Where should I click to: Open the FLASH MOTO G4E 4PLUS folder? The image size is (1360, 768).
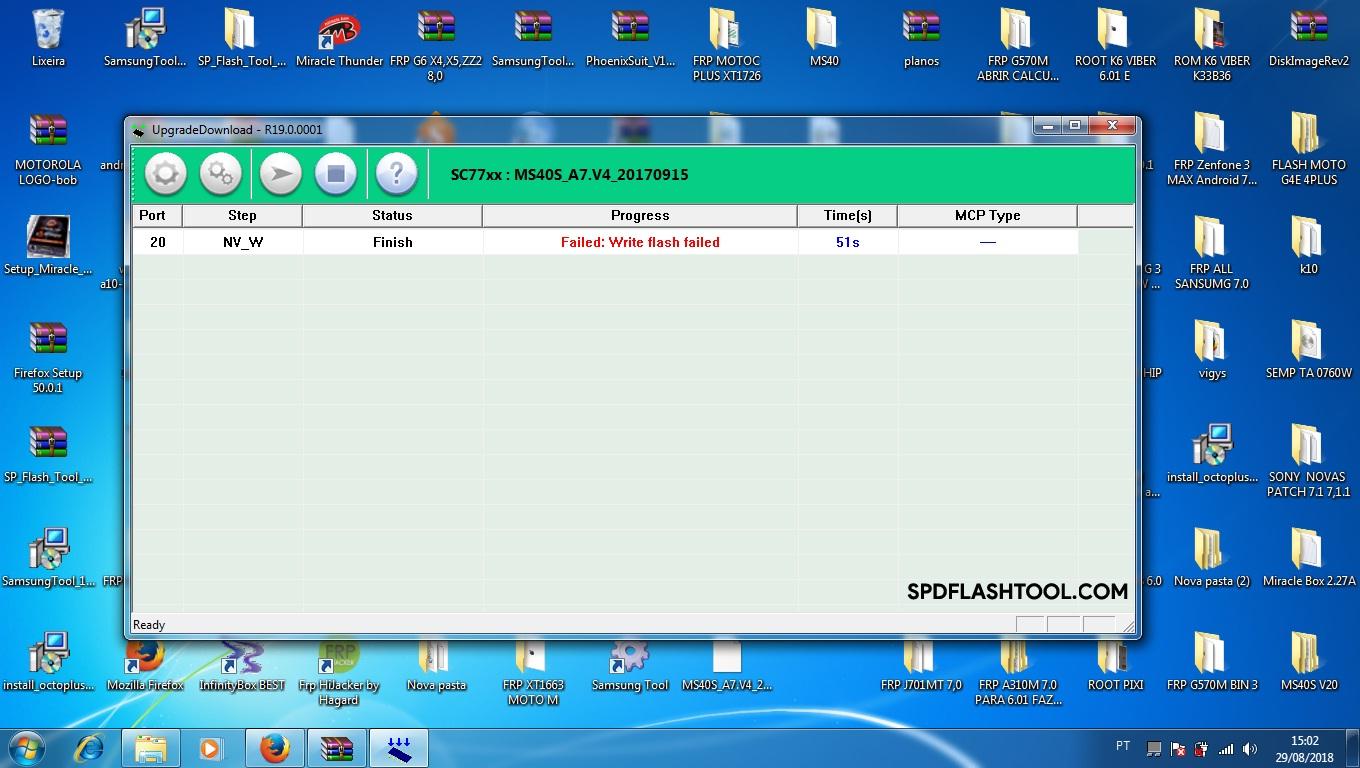(x=1309, y=150)
